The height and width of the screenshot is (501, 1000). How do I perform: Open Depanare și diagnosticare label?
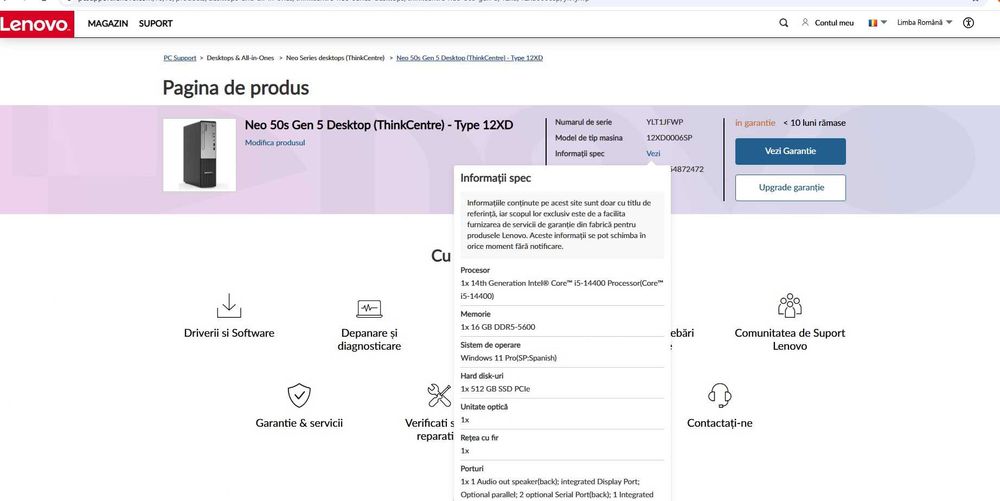tap(369, 340)
